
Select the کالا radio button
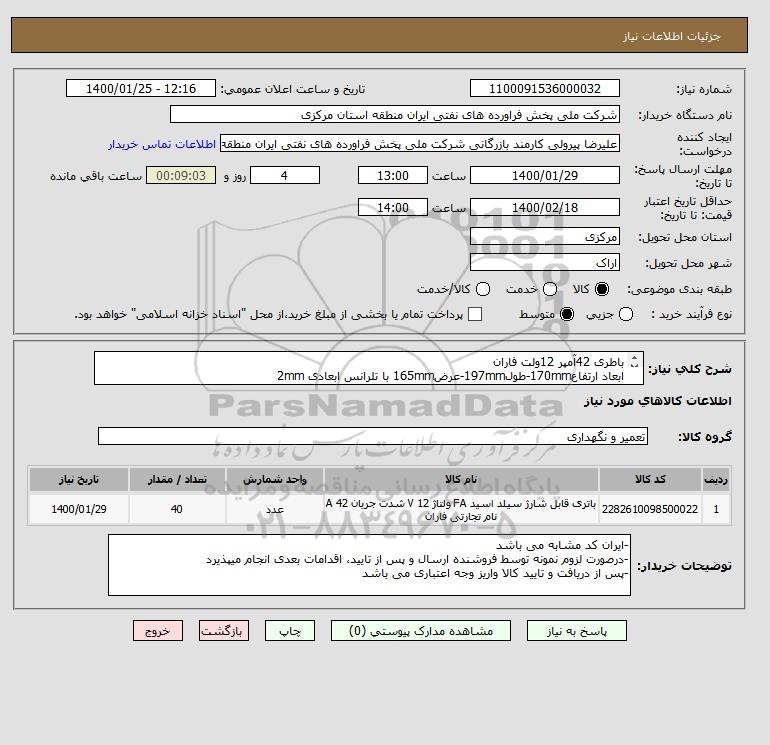602,289
